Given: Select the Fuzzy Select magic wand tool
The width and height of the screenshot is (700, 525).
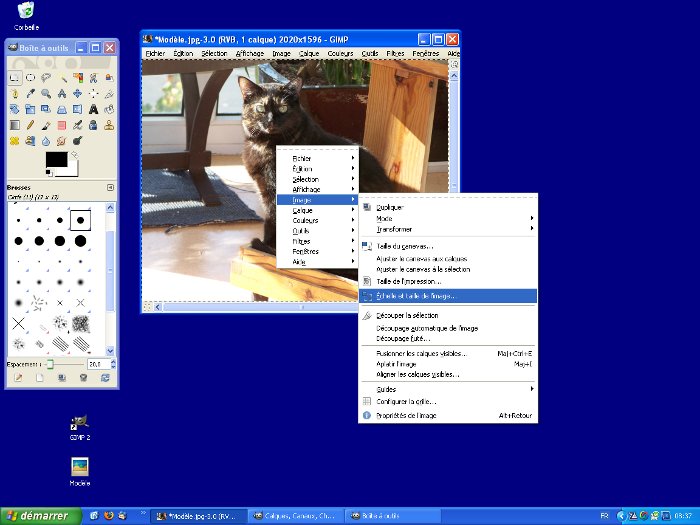Looking at the screenshot, I should coord(62,78).
